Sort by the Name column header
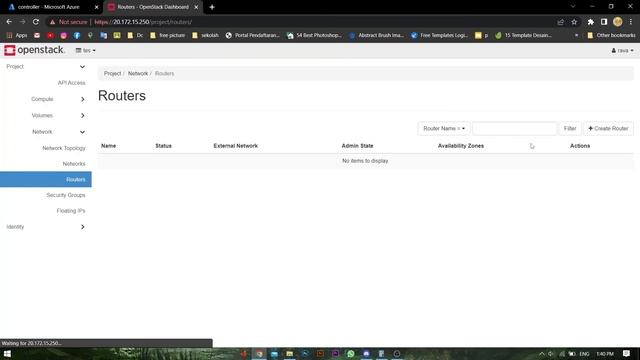This screenshot has width=640, height=360. (109, 146)
